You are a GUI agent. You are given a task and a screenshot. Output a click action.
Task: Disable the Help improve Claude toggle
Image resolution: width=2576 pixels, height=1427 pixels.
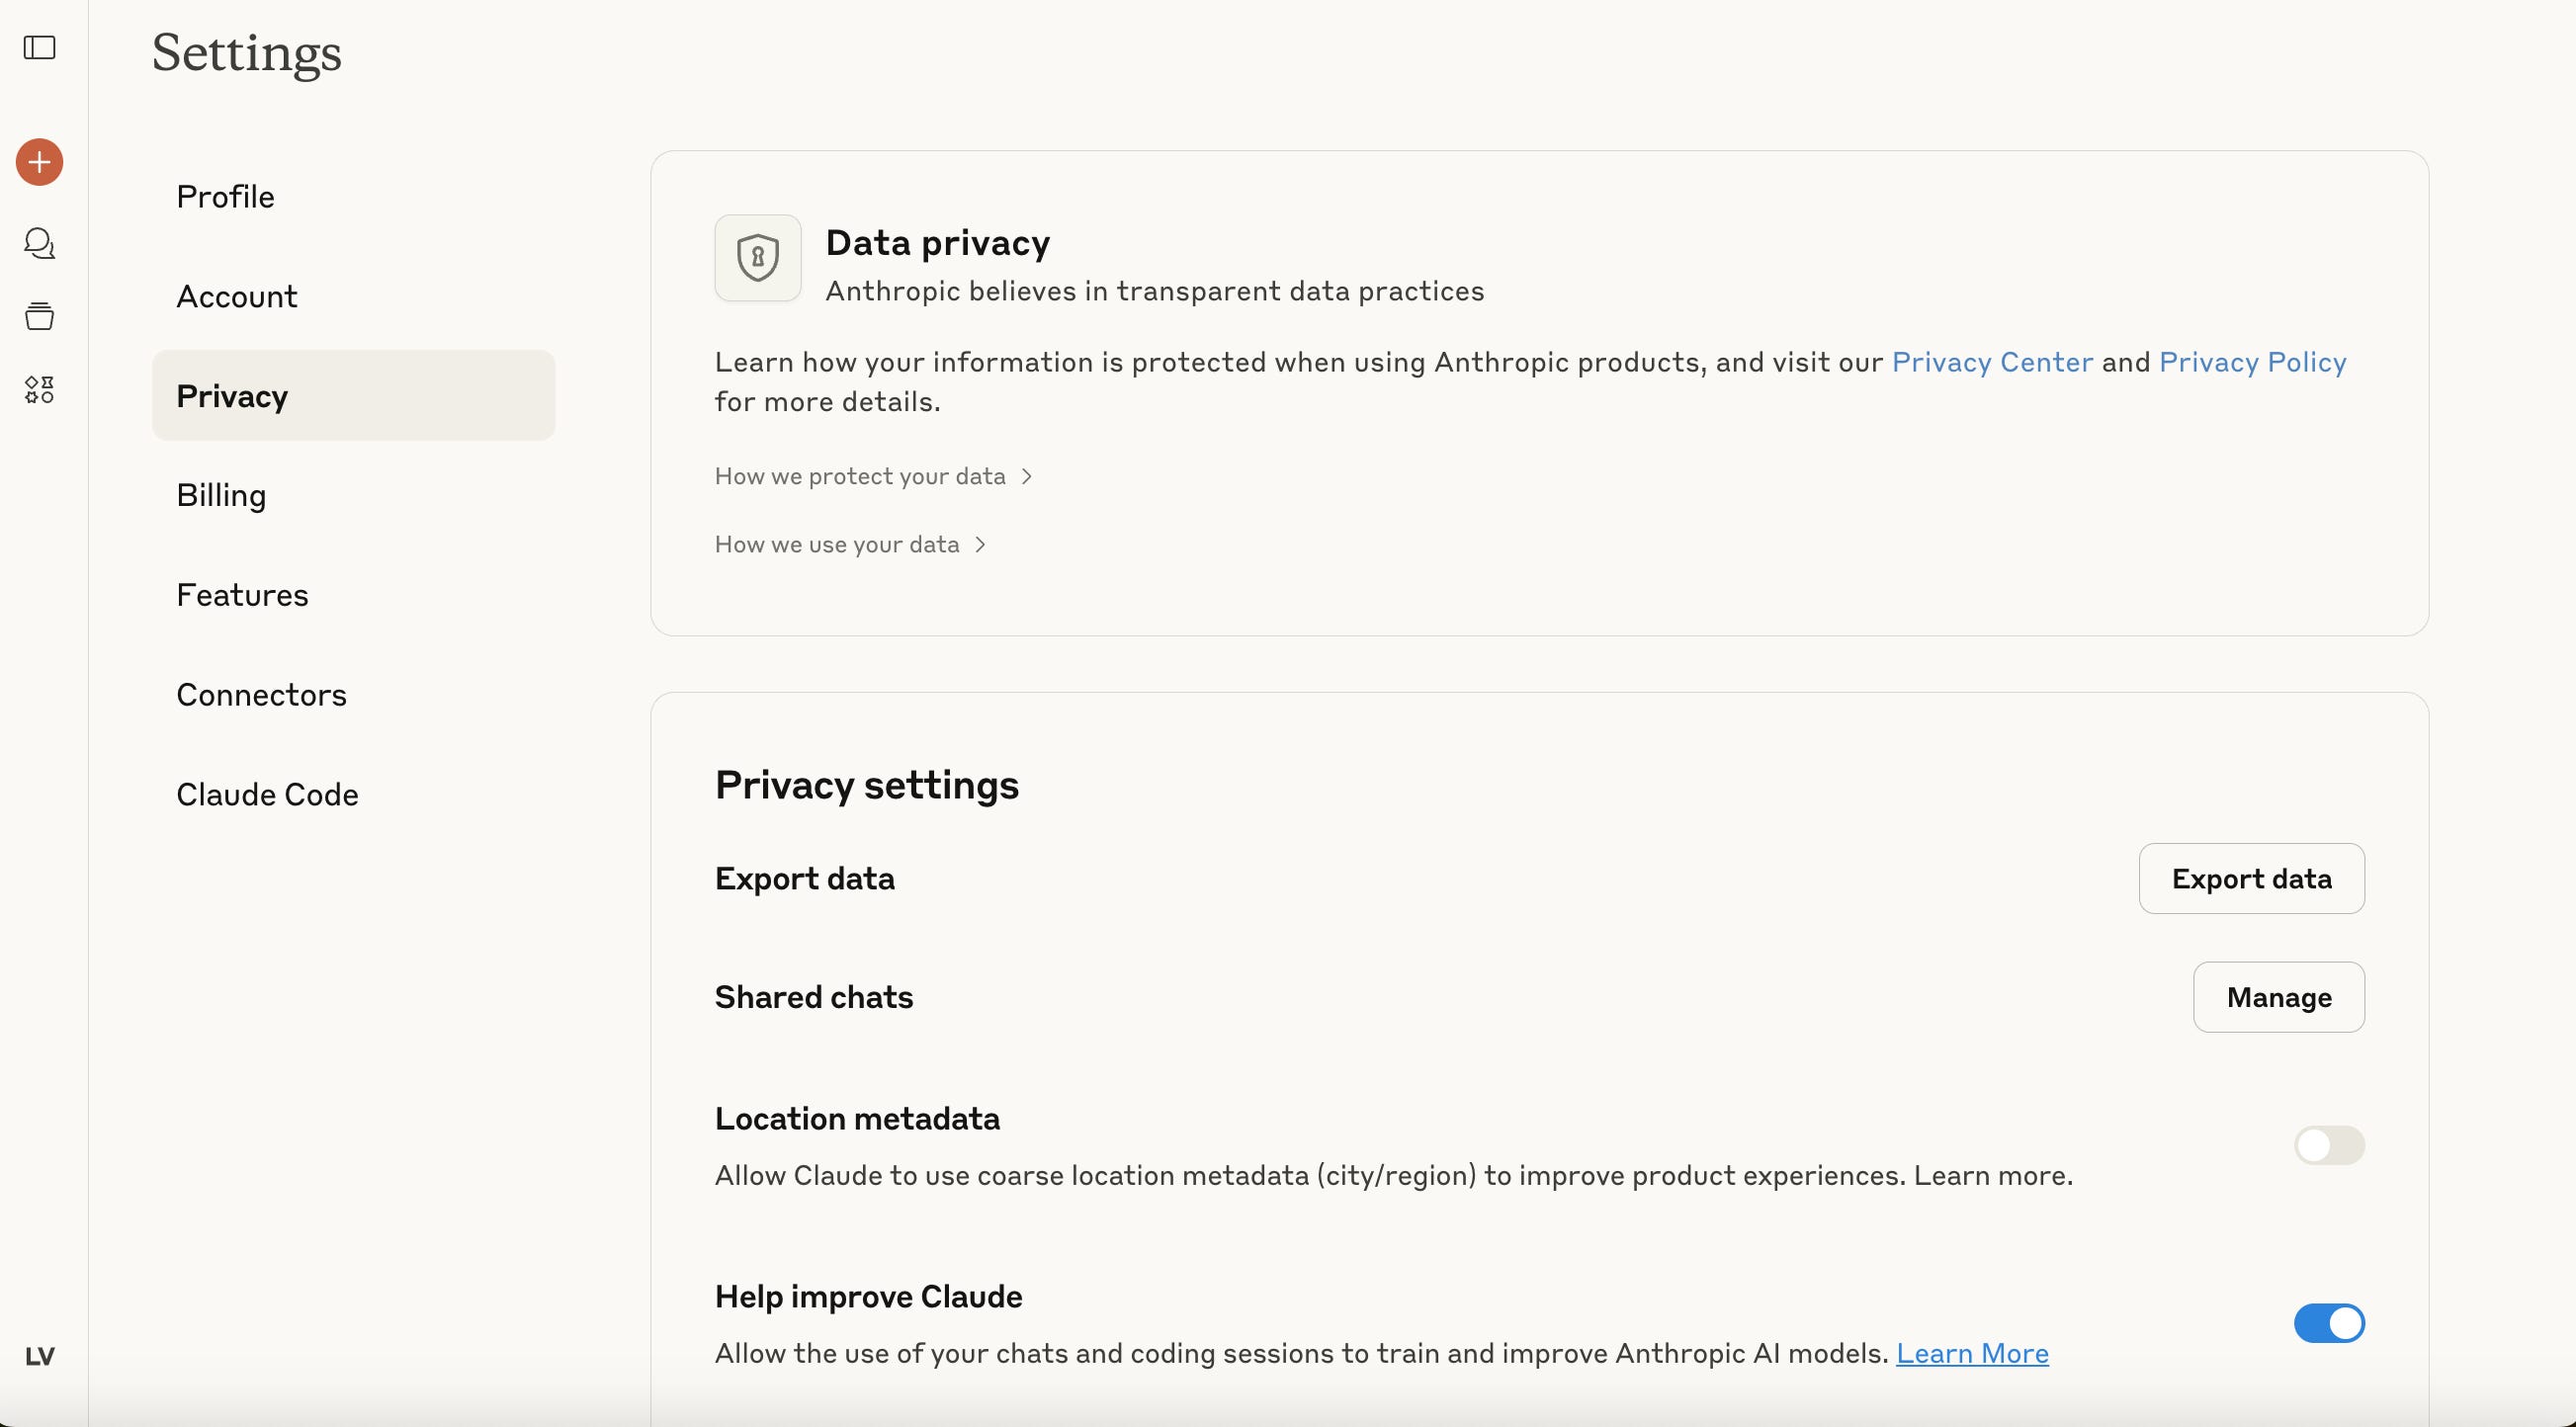(2328, 1323)
